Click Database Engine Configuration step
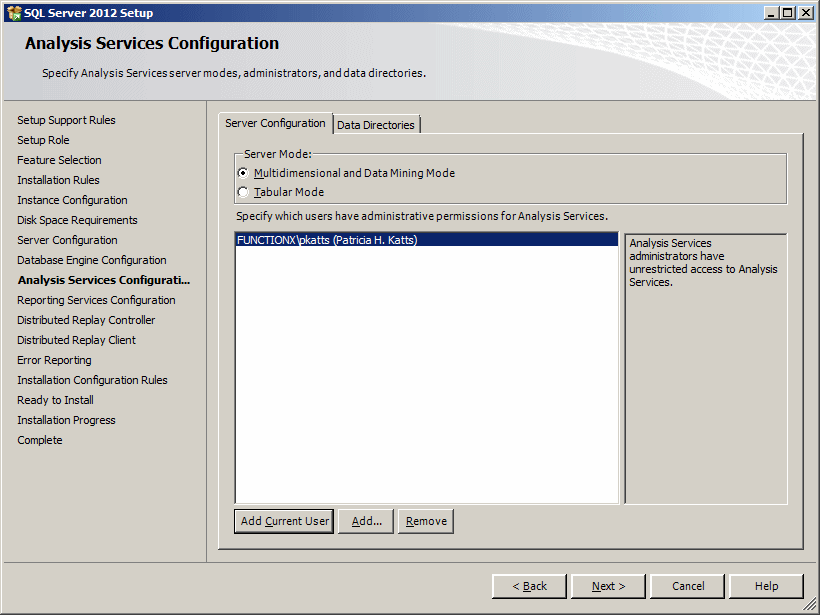This screenshot has height=615, width=820. coord(92,260)
